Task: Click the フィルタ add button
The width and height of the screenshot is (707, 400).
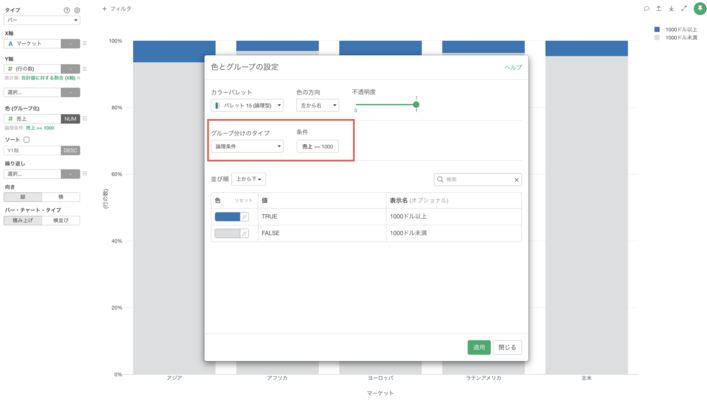Action: coord(117,8)
